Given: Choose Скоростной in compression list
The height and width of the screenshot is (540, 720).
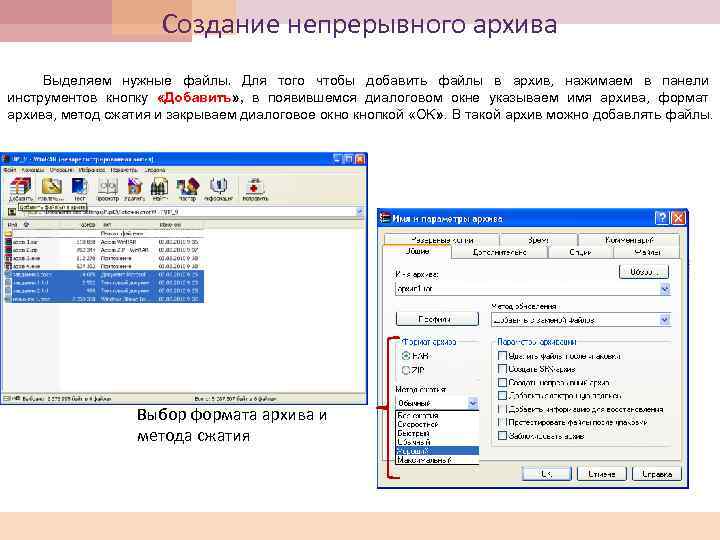Looking at the screenshot, I should [x=437, y=424].
